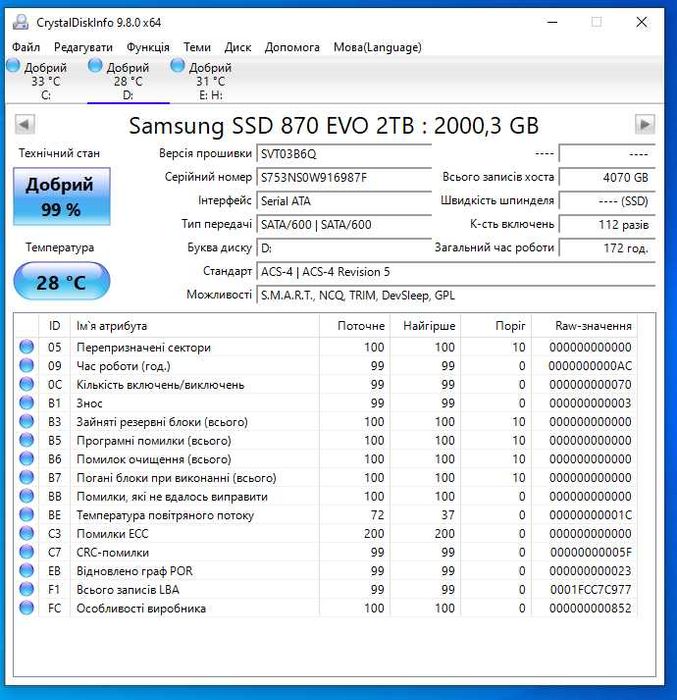This screenshot has width=677, height=700.
Task: Click the drive letter field D:
Action: click(344, 248)
